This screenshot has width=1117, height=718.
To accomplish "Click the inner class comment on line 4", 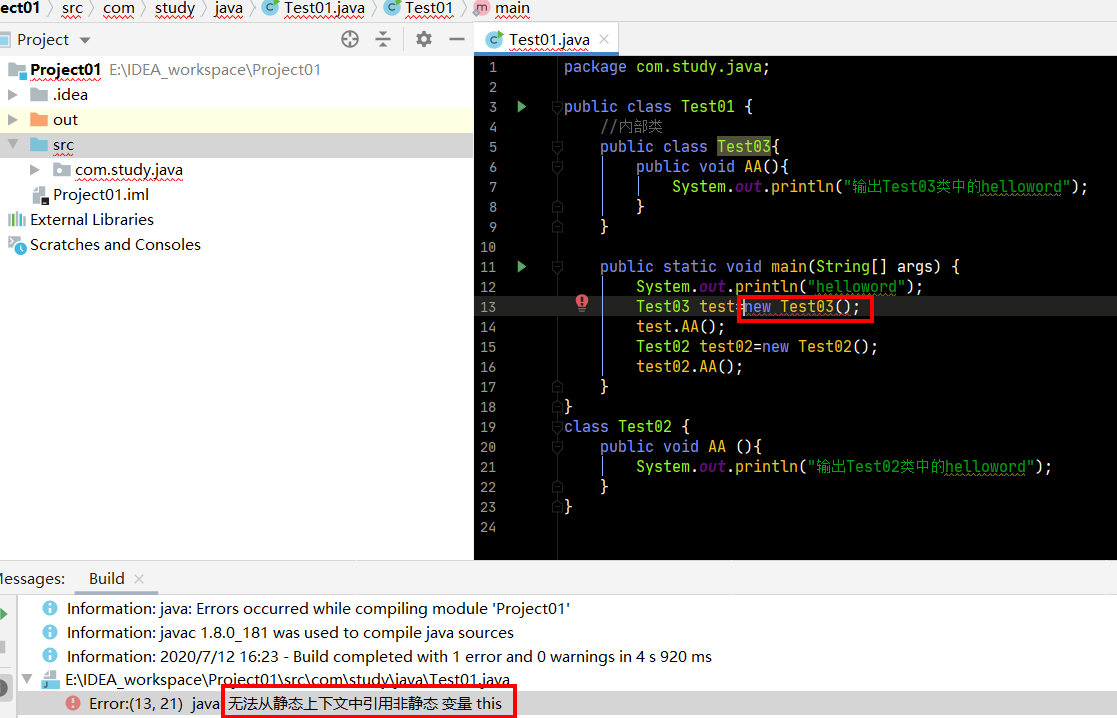I will click(x=631, y=127).
